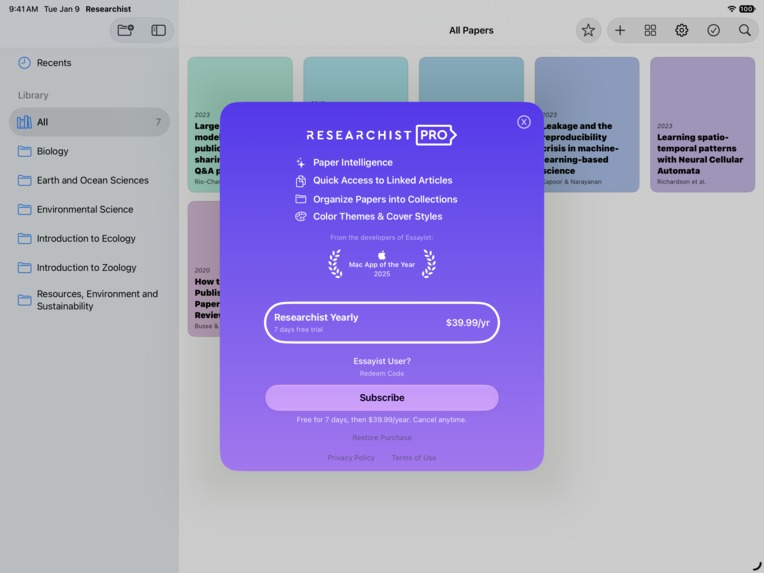Switch to grid view icon
Screen dimensions: 764x573
(x=650, y=30)
